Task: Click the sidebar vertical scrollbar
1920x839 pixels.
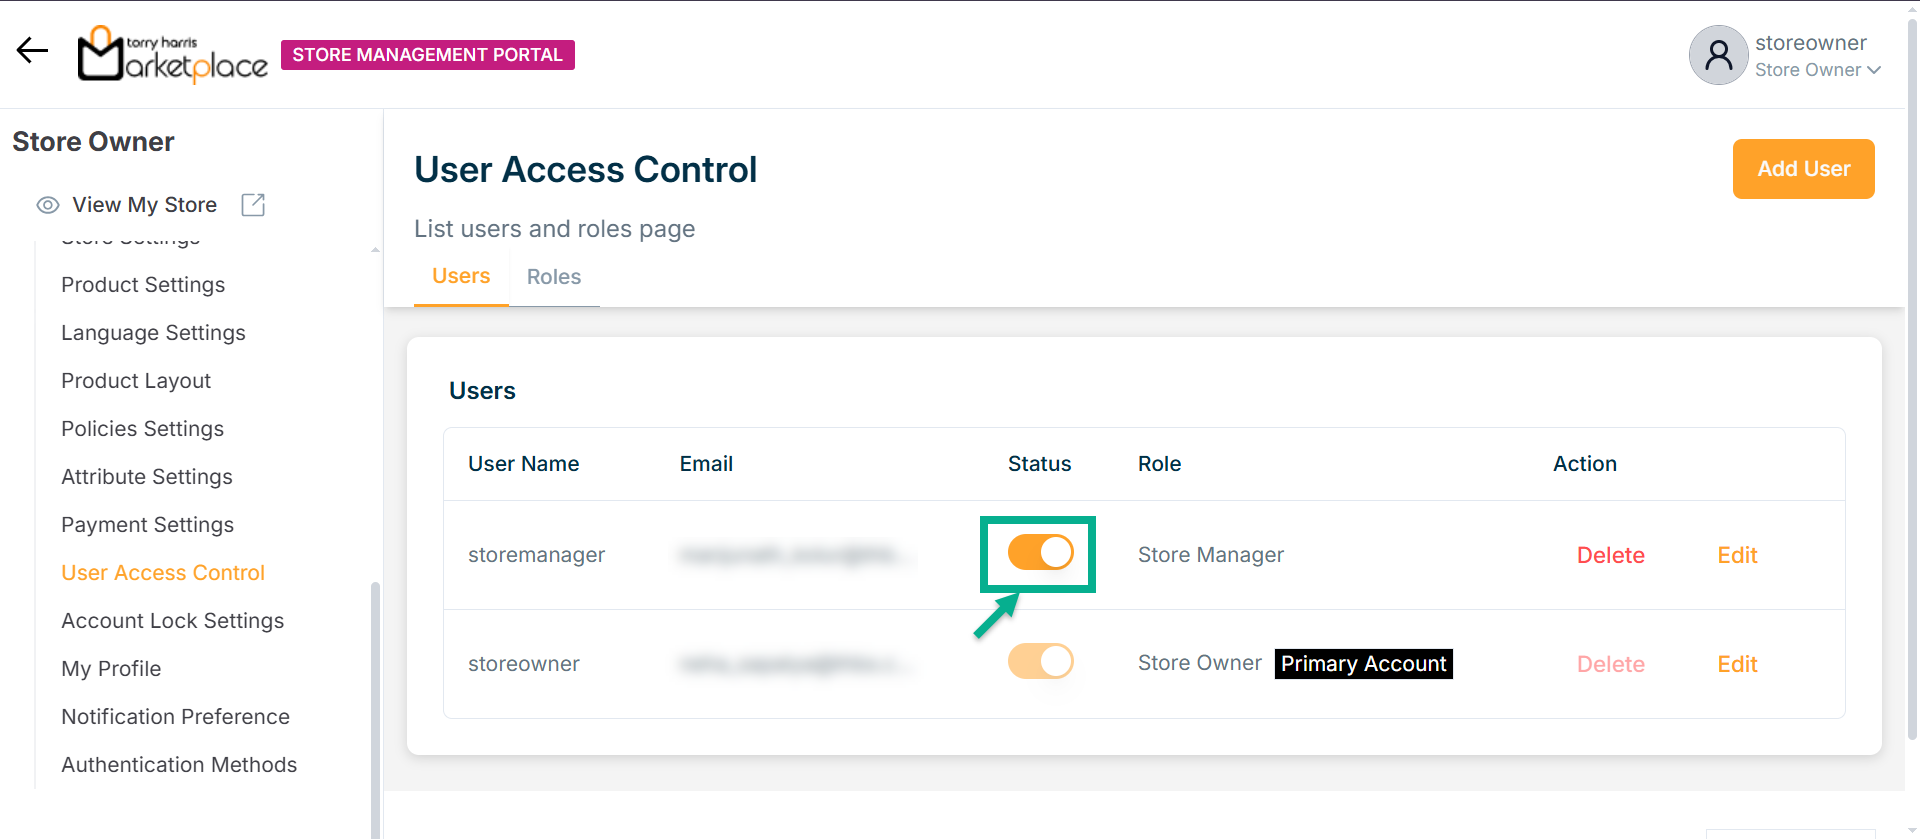Action: coord(375,700)
